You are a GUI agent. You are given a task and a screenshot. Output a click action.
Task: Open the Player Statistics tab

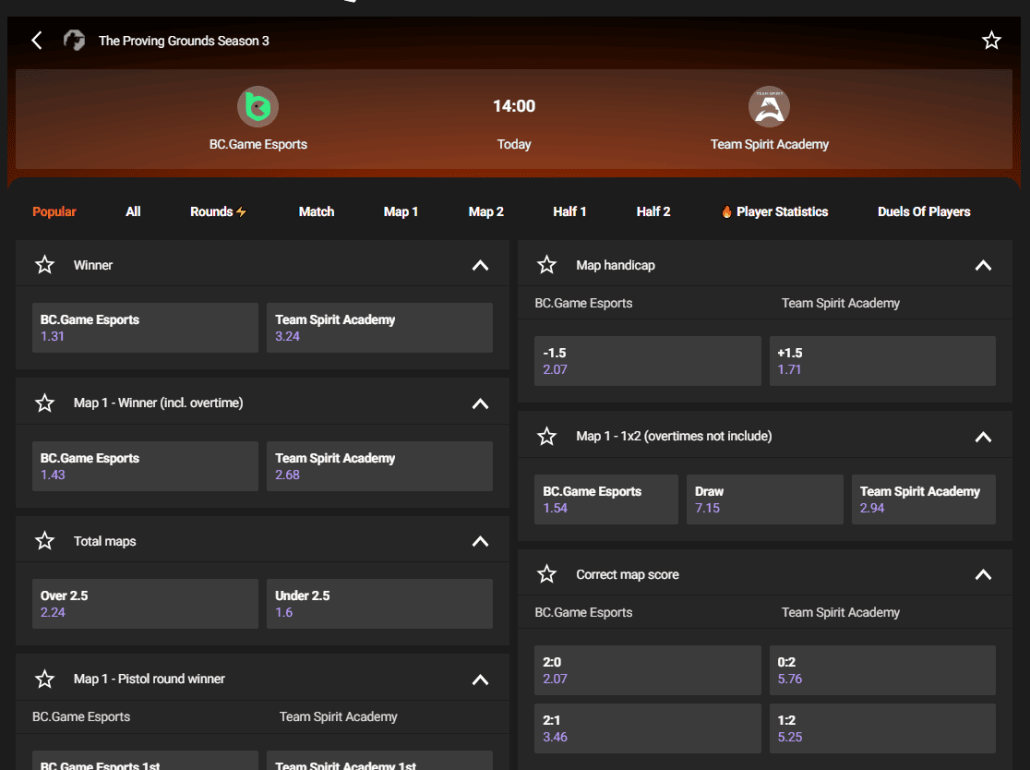(x=774, y=212)
